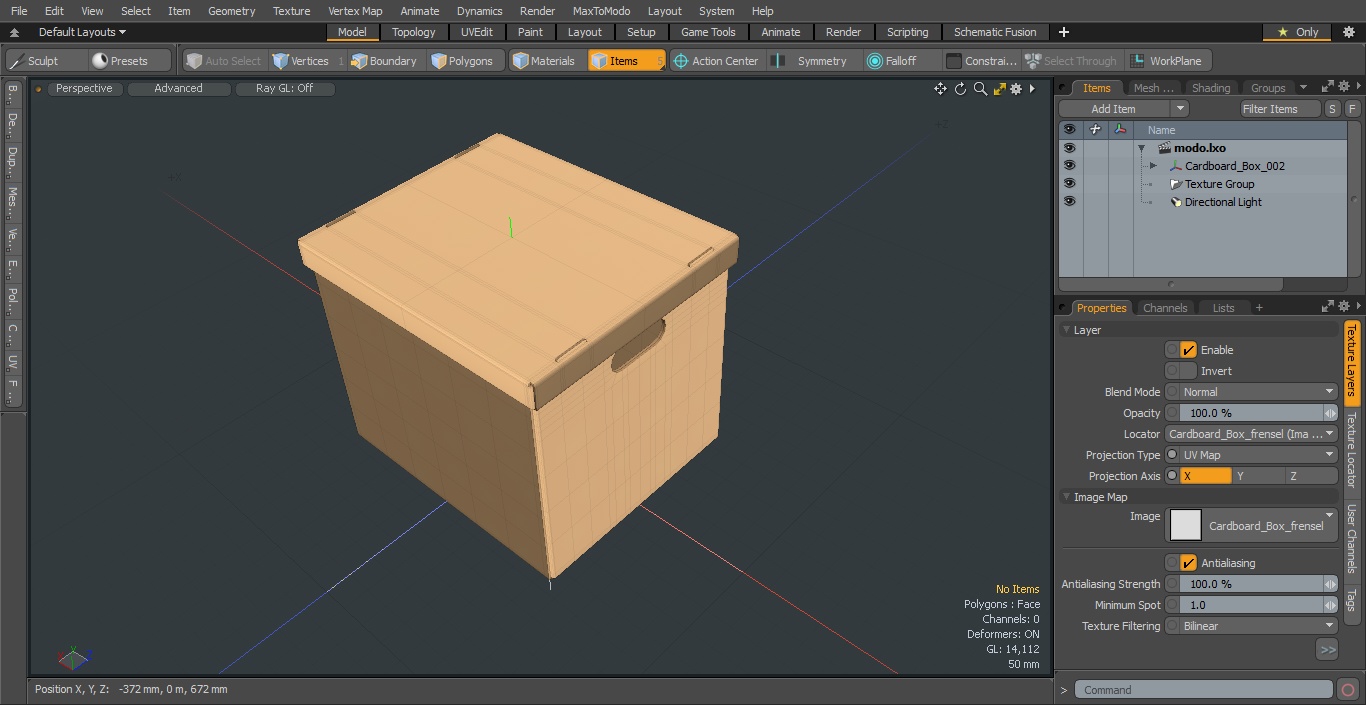Image resolution: width=1366 pixels, height=705 pixels.
Task: Collapse the modo.lxo scene tree
Action: coord(1141,148)
